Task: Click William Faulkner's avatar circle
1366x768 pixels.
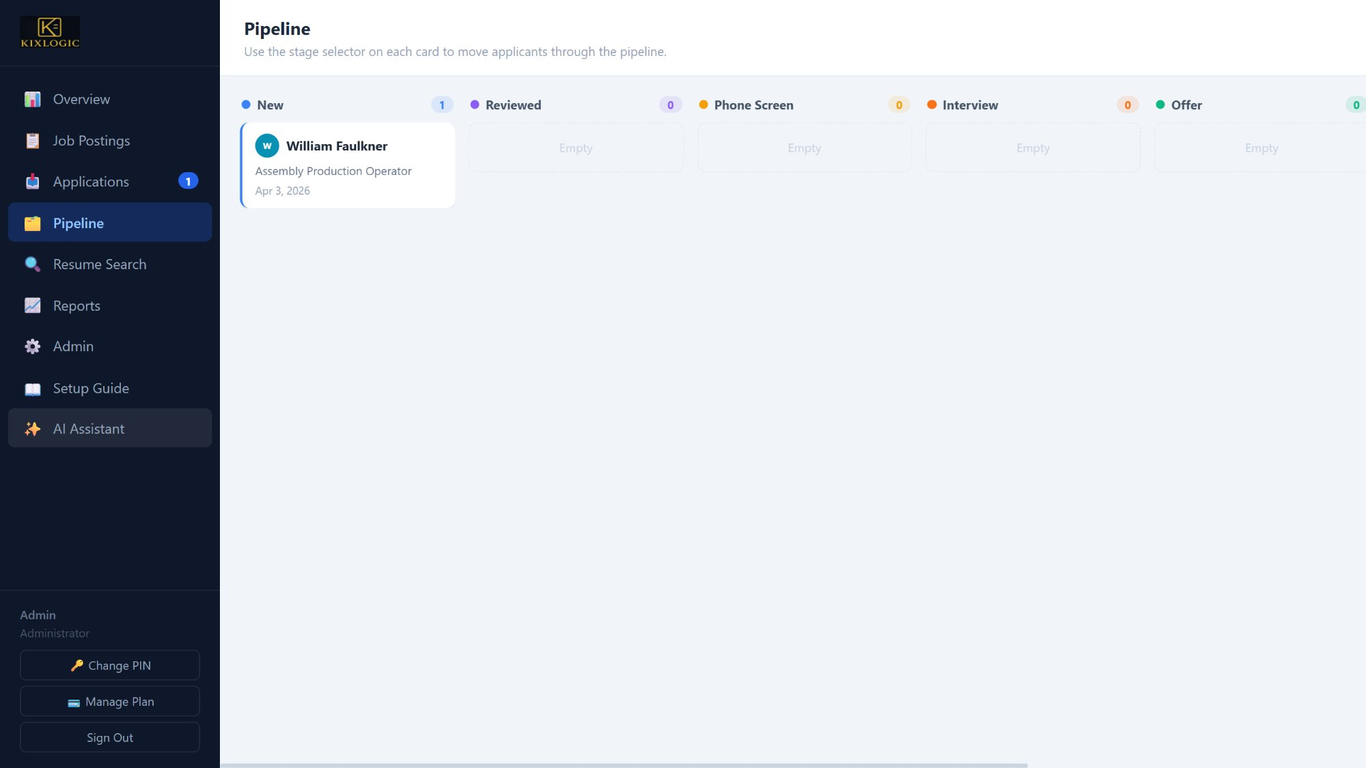Action: pos(267,145)
